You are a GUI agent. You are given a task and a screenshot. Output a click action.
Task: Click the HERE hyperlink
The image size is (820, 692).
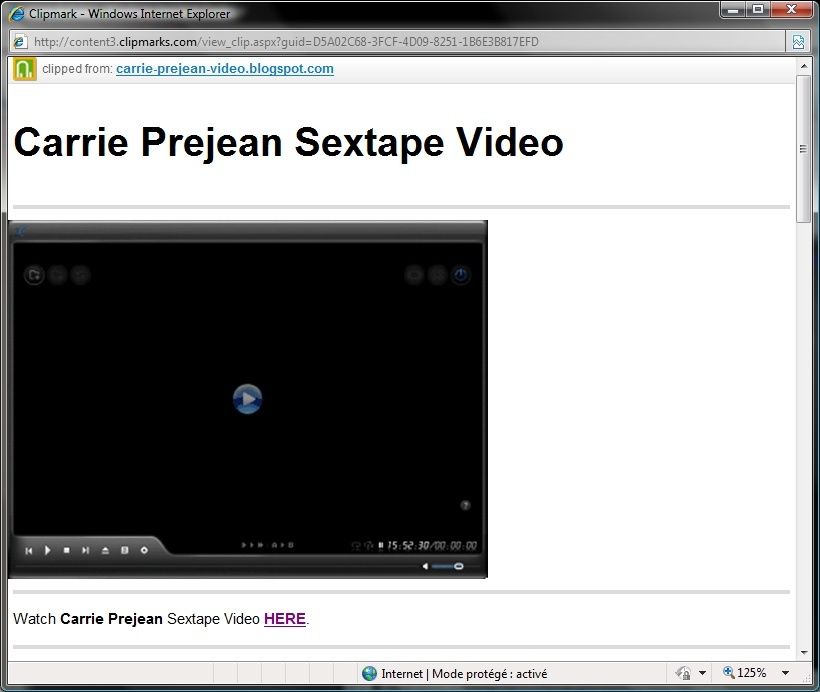(285, 619)
